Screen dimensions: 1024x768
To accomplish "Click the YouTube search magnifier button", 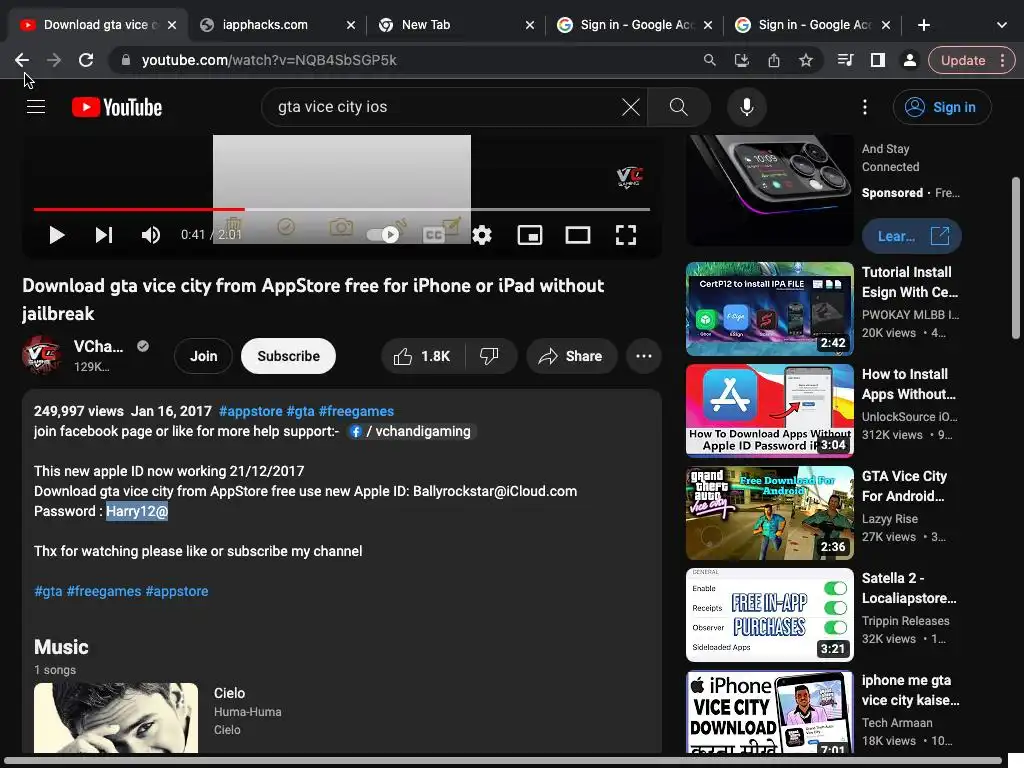I will click(679, 106).
